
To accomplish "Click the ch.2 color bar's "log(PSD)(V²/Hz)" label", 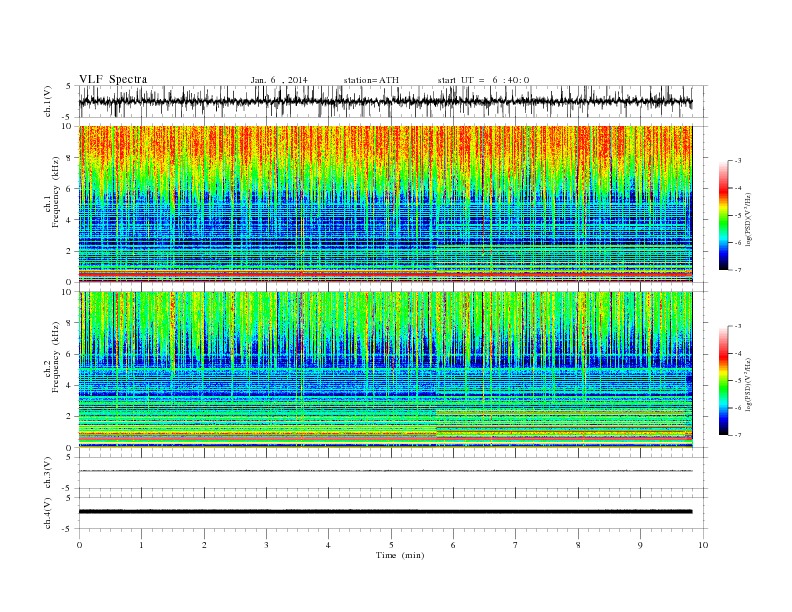I will point(748,384).
